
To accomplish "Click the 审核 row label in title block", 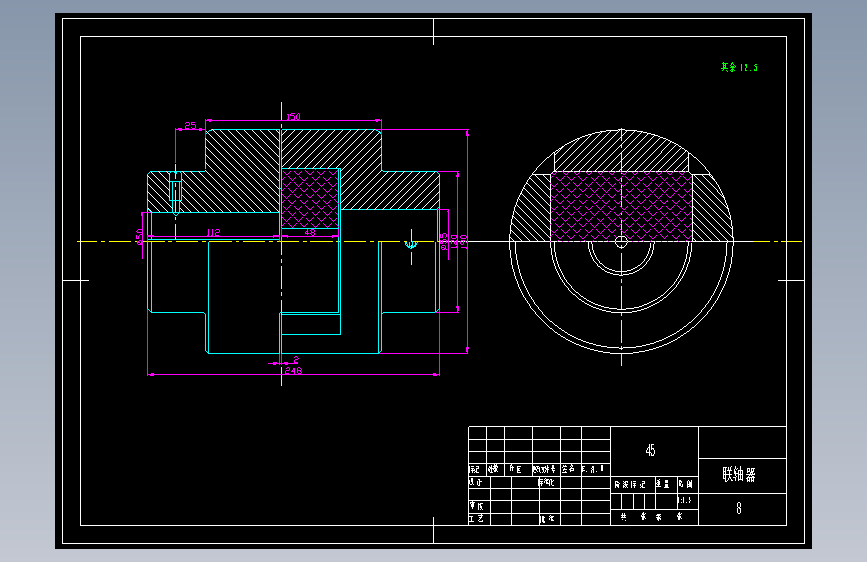I will coord(477,506).
